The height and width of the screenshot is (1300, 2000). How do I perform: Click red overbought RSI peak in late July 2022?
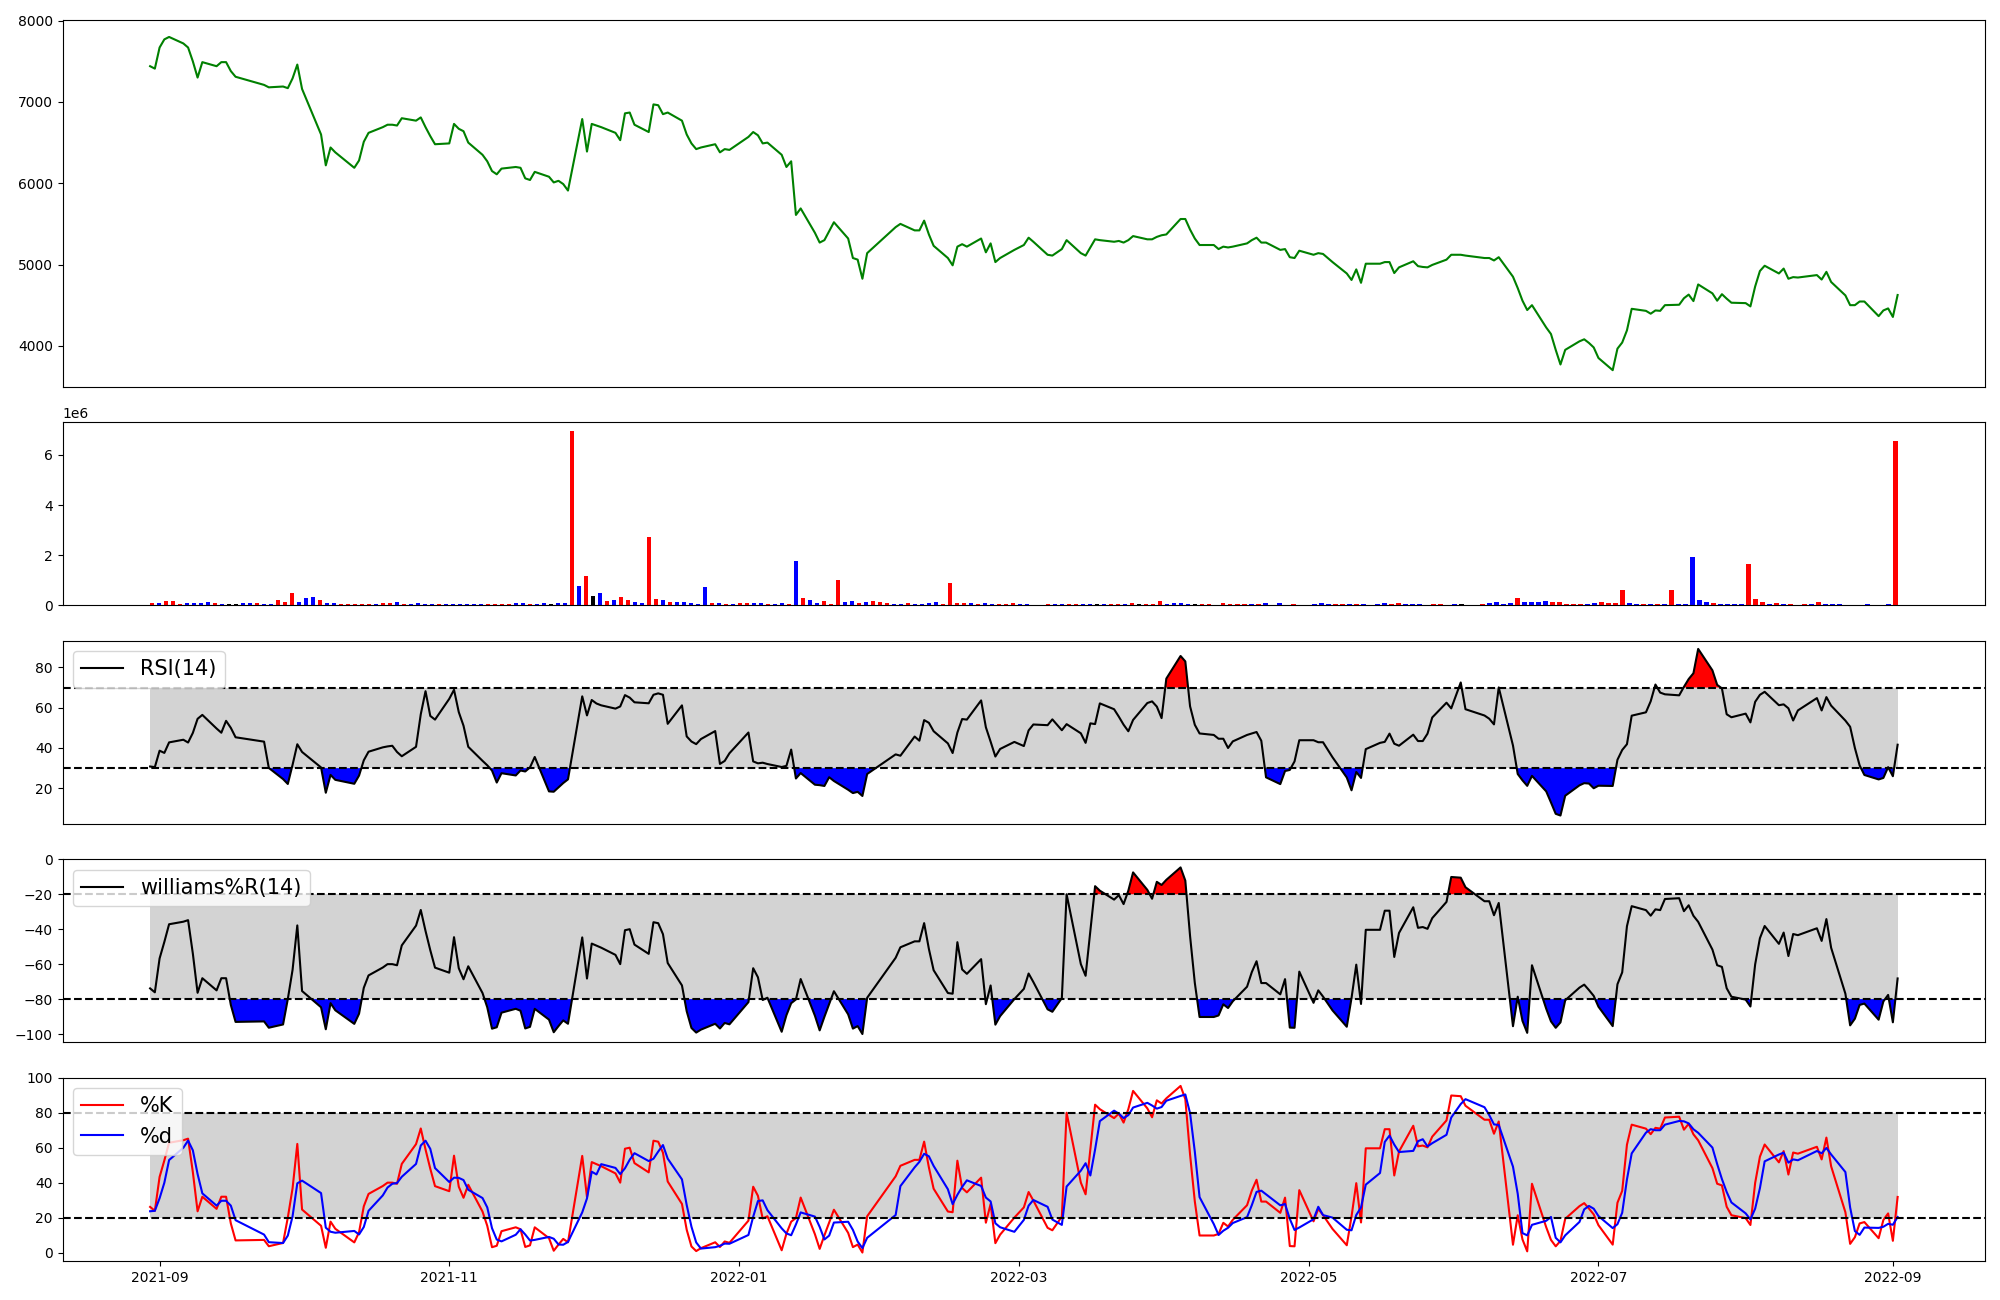click(x=1703, y=672)
